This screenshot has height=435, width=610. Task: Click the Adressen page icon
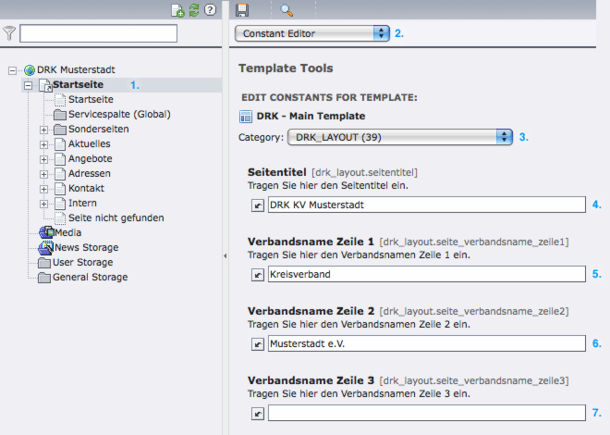point(60,174)
